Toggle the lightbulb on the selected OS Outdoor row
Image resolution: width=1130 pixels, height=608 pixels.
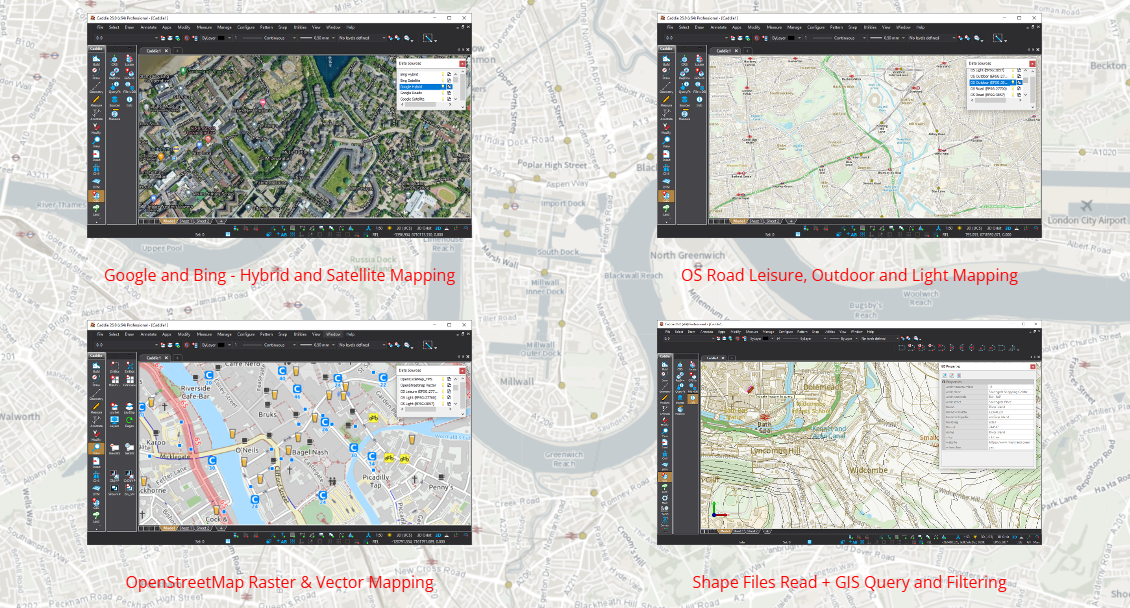(x=1013, y=83)
